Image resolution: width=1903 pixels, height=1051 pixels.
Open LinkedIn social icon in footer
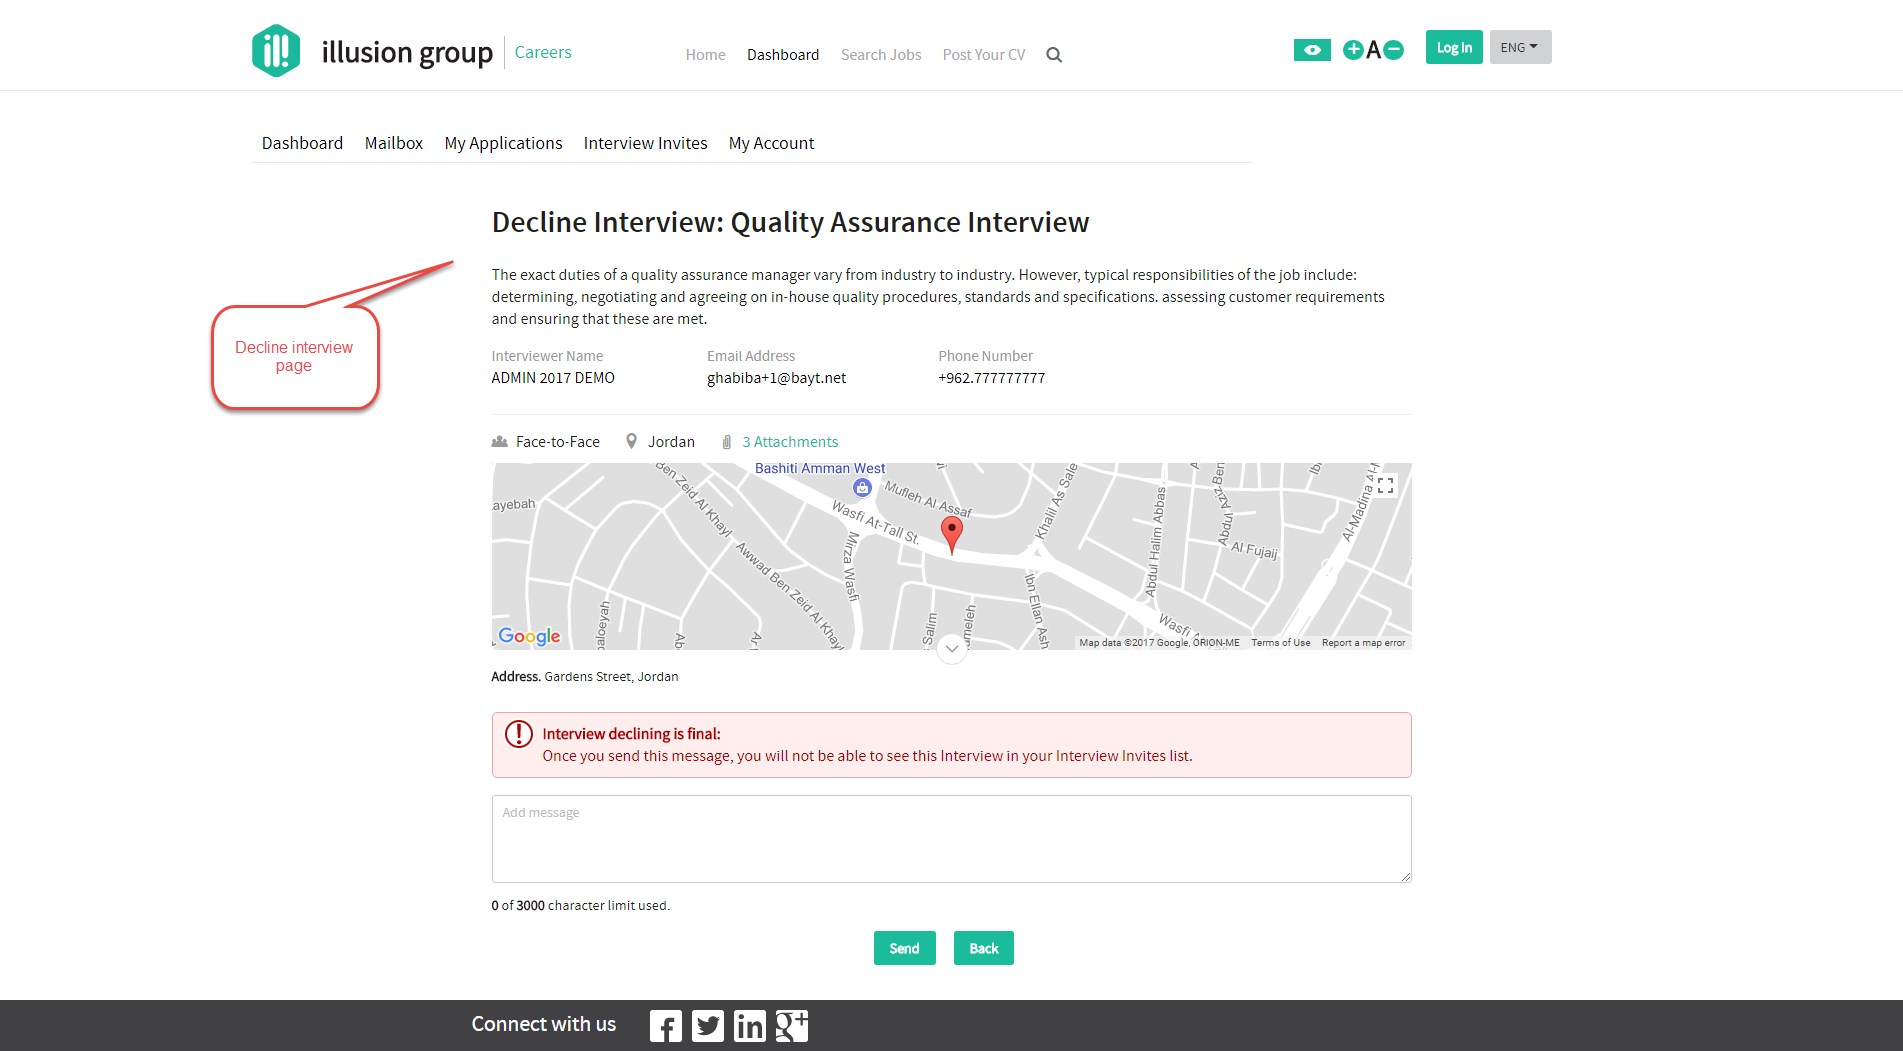749,1026
